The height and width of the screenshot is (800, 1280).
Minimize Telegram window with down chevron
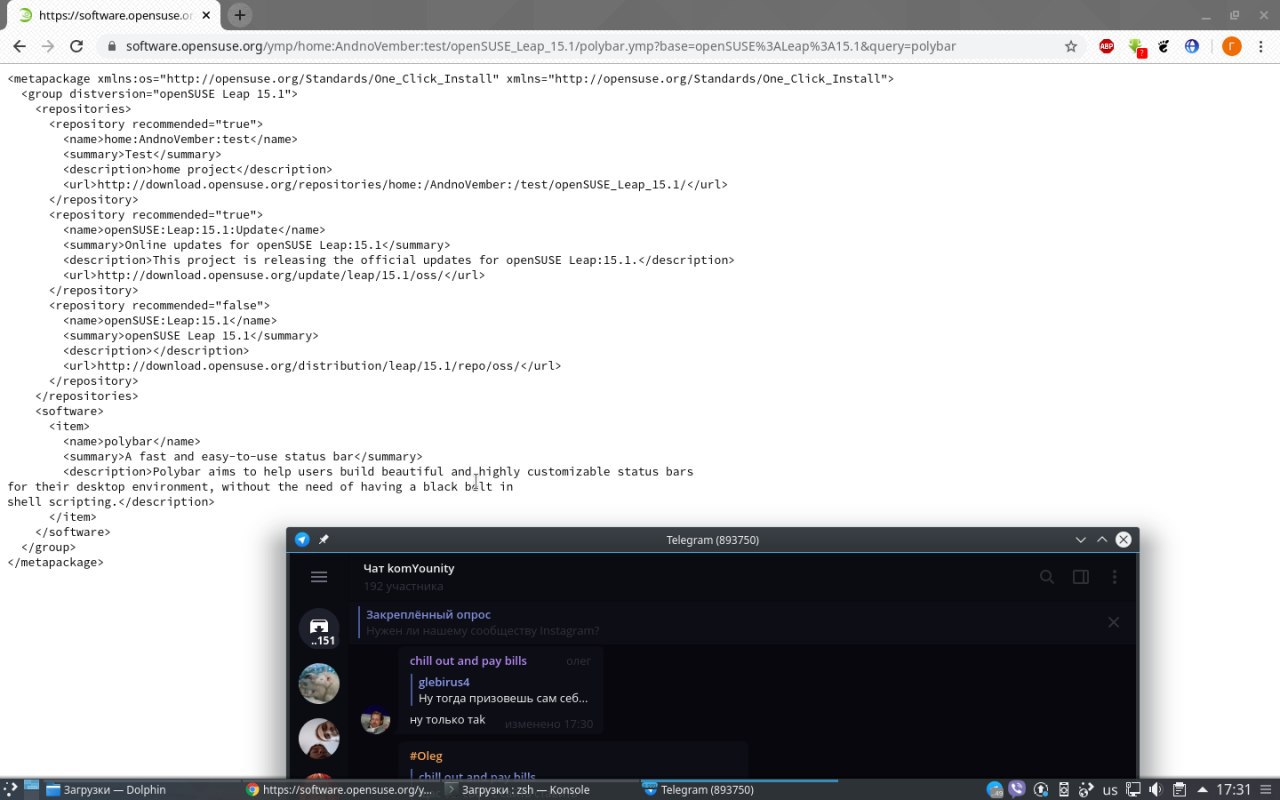[x=1081, y=540]
